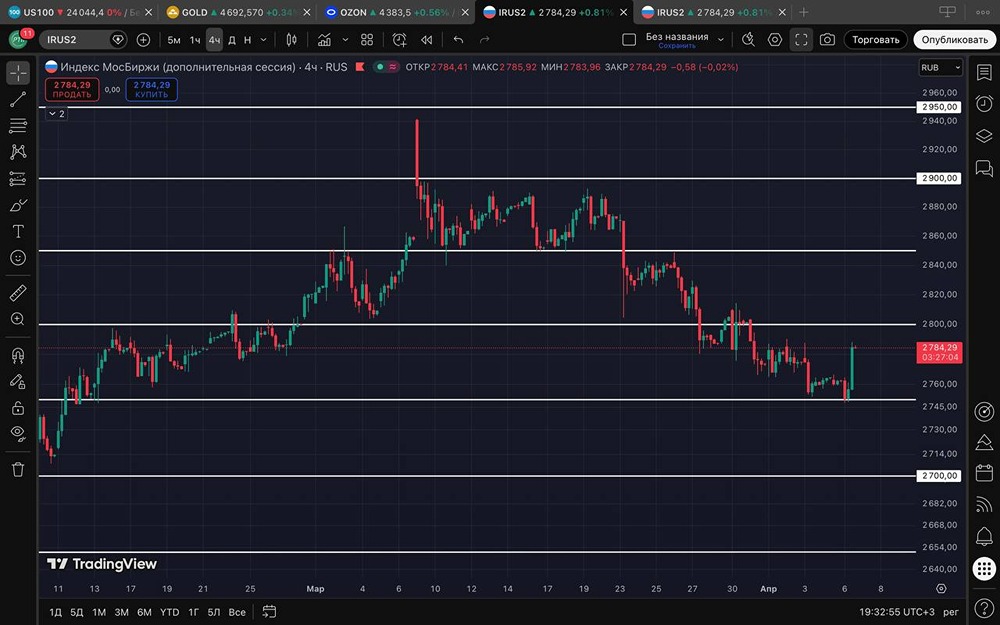
Task: Set the YTD date range
Action: pyautogui.click(x=170, y=612)
